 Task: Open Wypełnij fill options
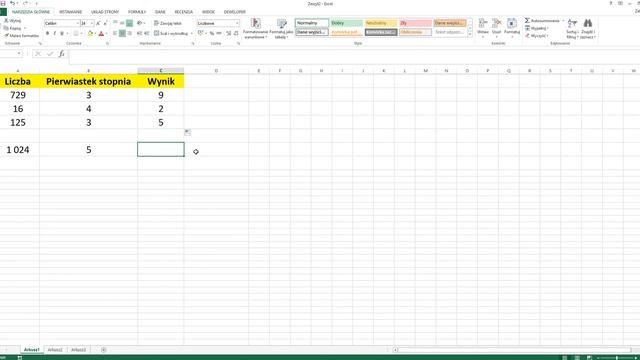click(x=536, y=28)
